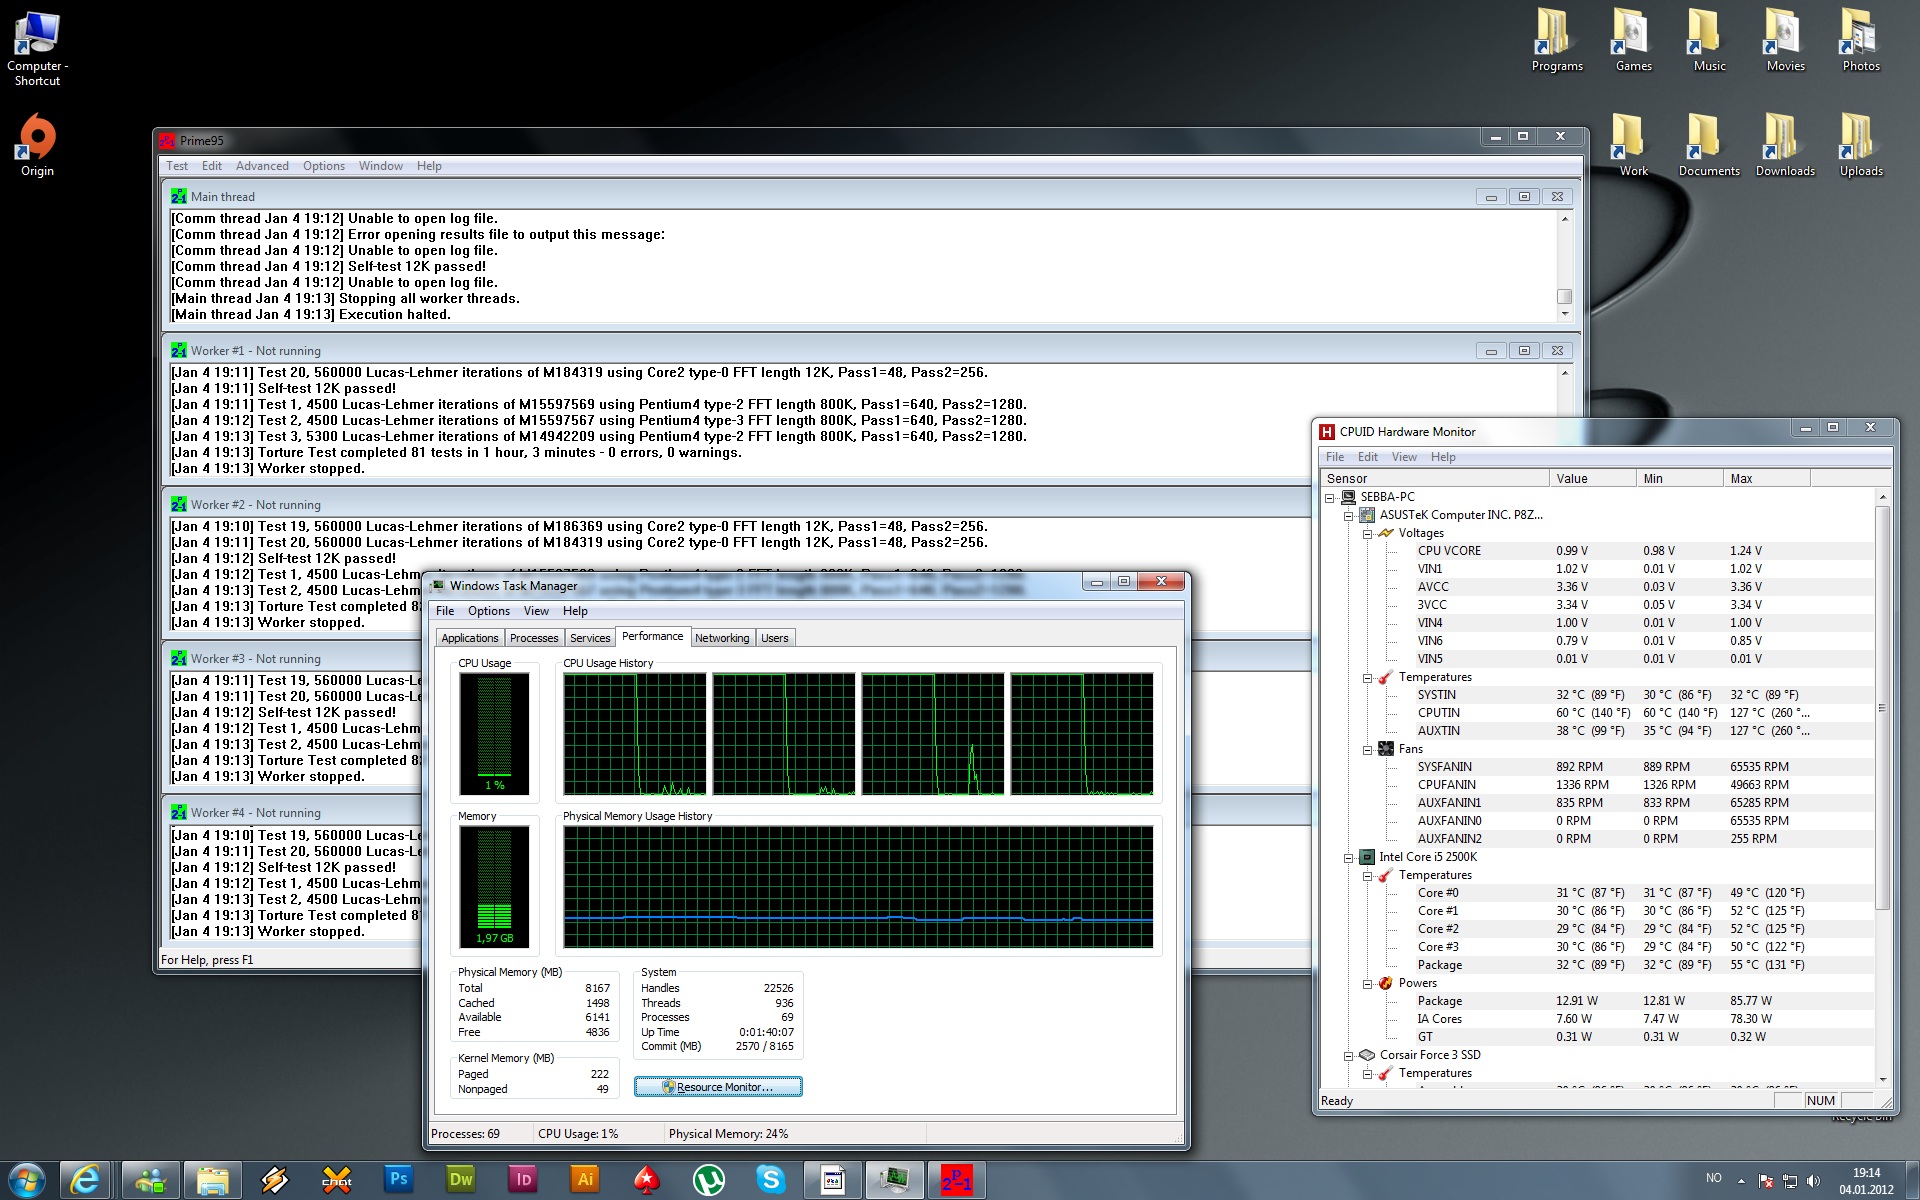Image resolution: width=1920 pixels, height=1200 pixels.
Task: Show hidden system tray icons arrow
Action: point(1741,1181)
